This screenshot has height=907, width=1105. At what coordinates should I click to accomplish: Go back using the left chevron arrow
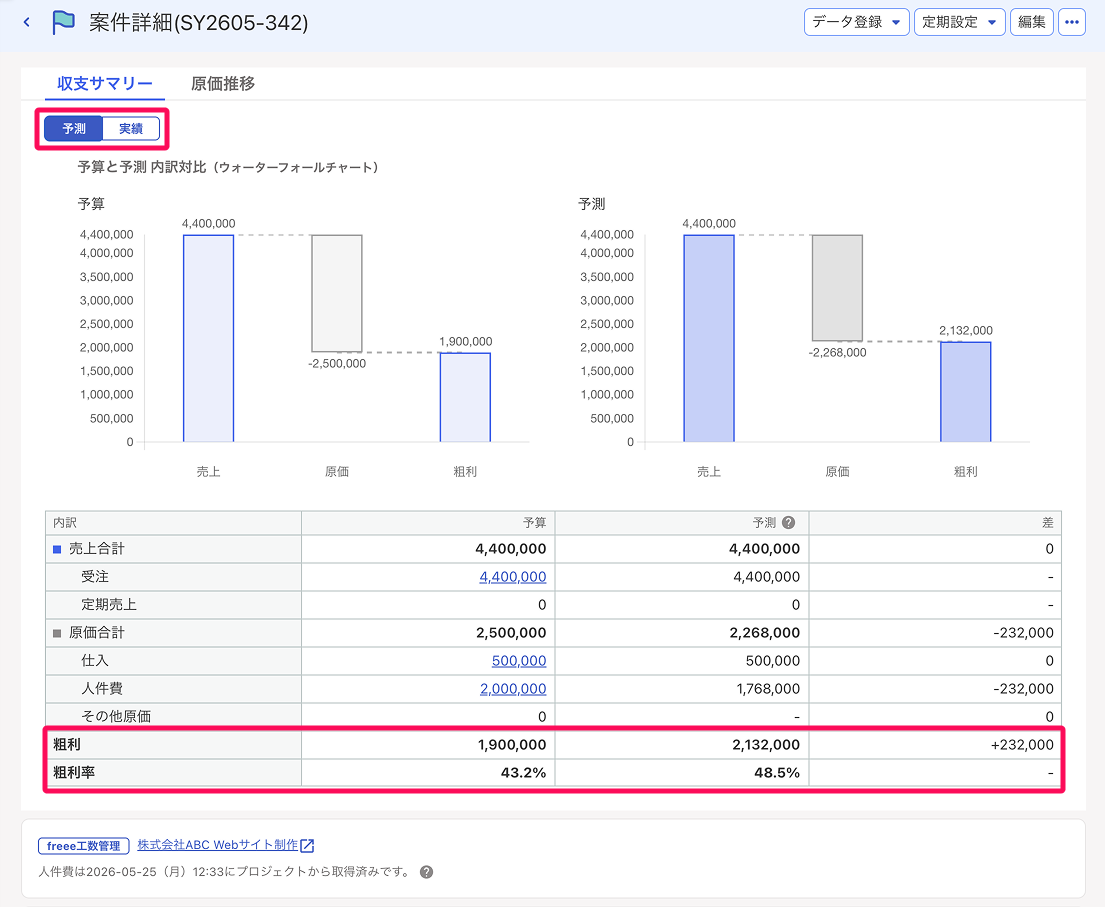pos(27,23)
